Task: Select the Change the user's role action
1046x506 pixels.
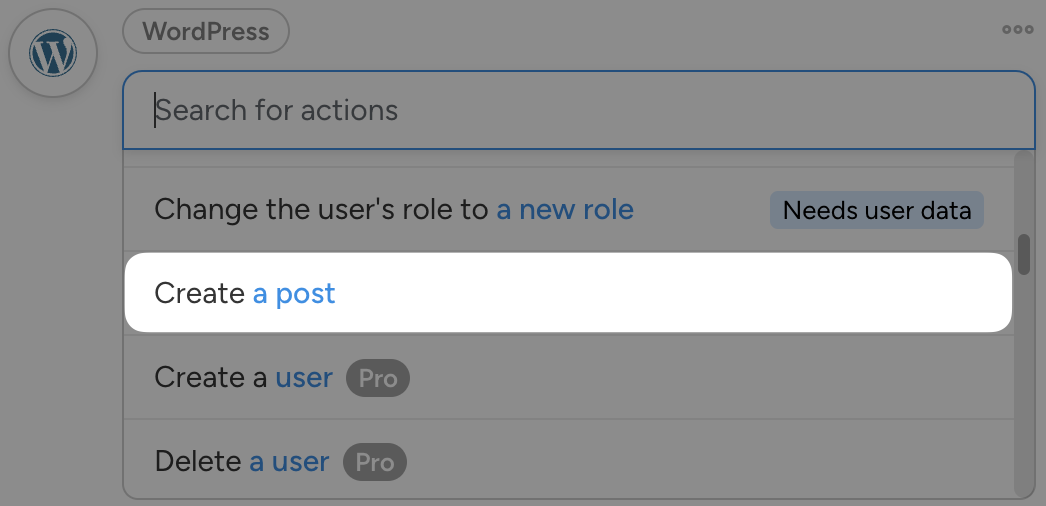Action: tap(450, 210)
